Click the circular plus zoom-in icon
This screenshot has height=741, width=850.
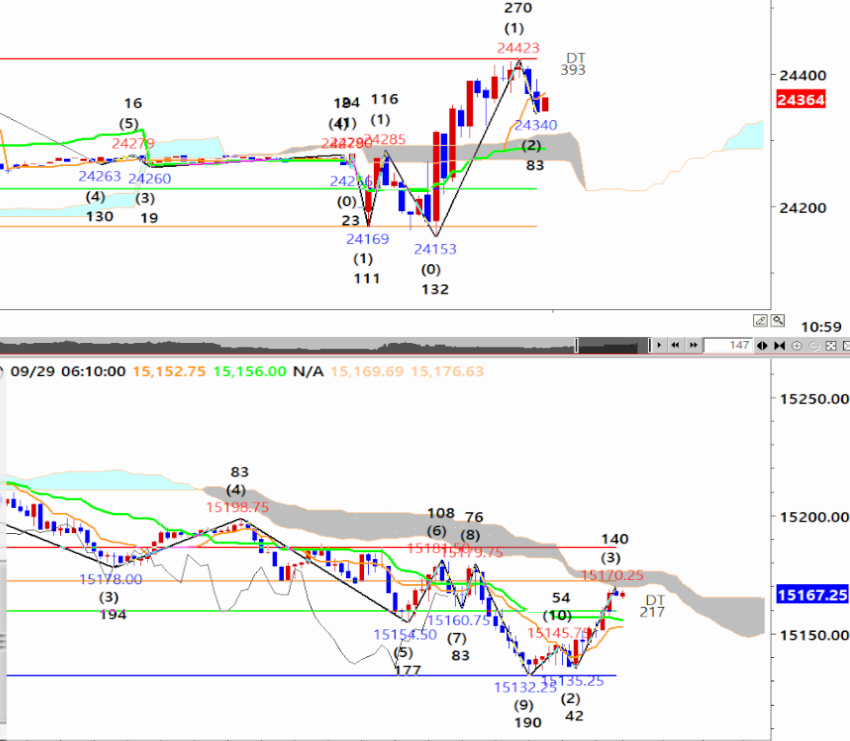[x=796, y=346]
